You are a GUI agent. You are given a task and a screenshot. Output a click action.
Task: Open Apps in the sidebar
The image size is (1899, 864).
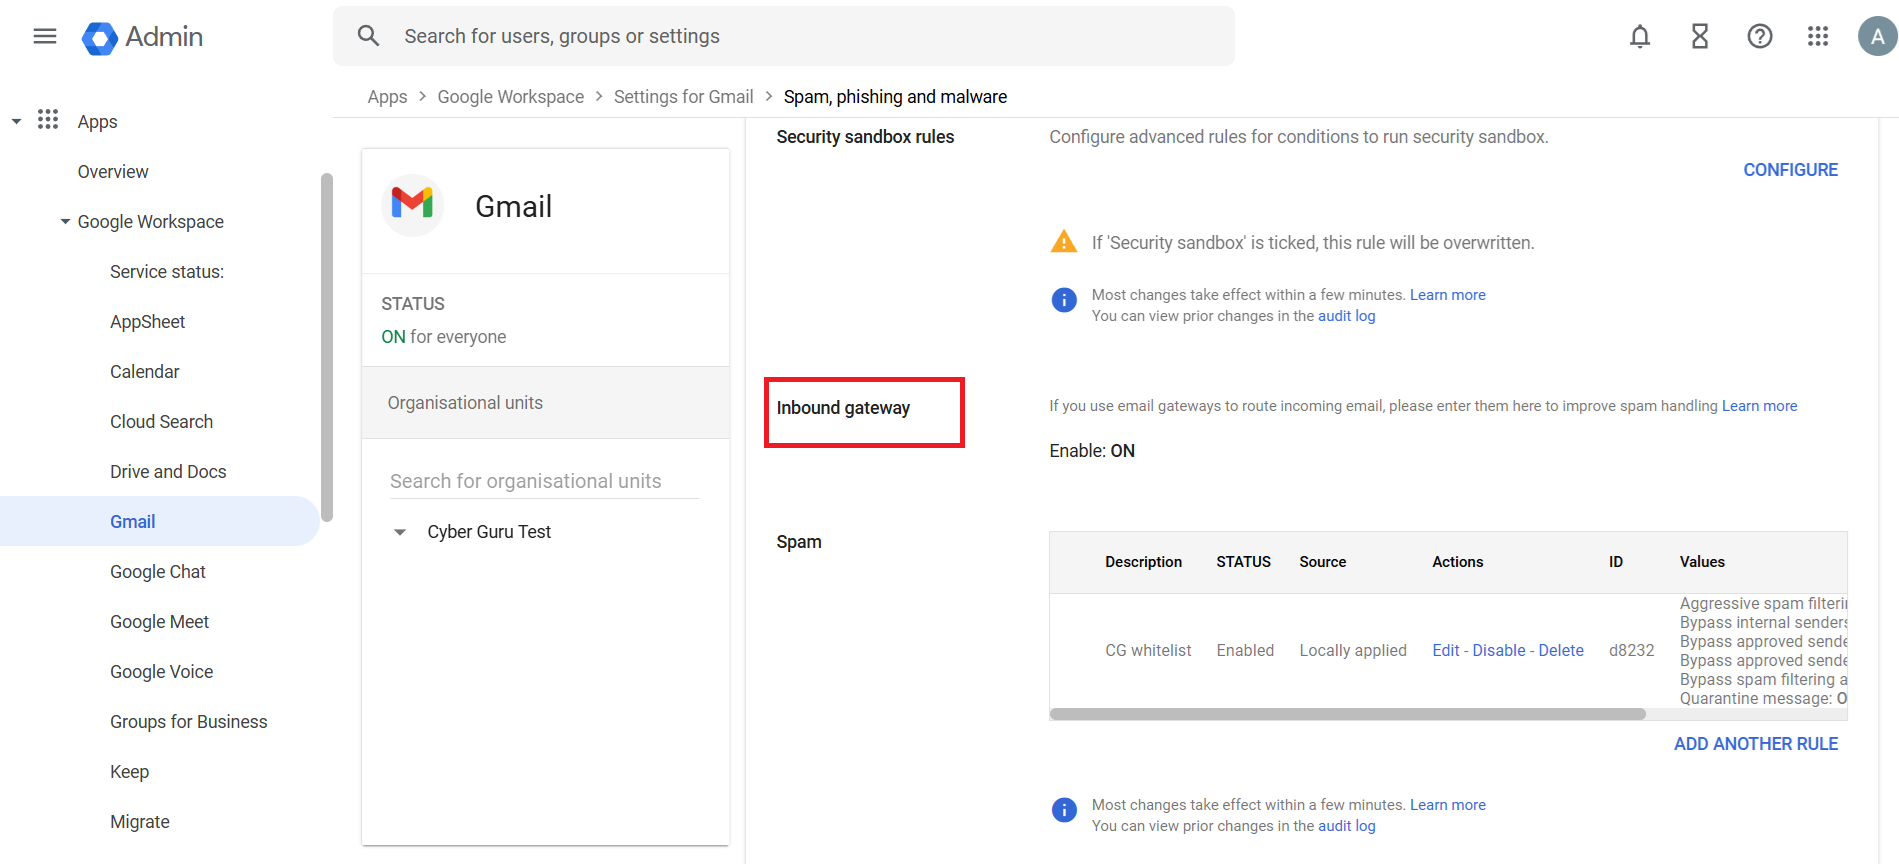click(x=98, y=122)
